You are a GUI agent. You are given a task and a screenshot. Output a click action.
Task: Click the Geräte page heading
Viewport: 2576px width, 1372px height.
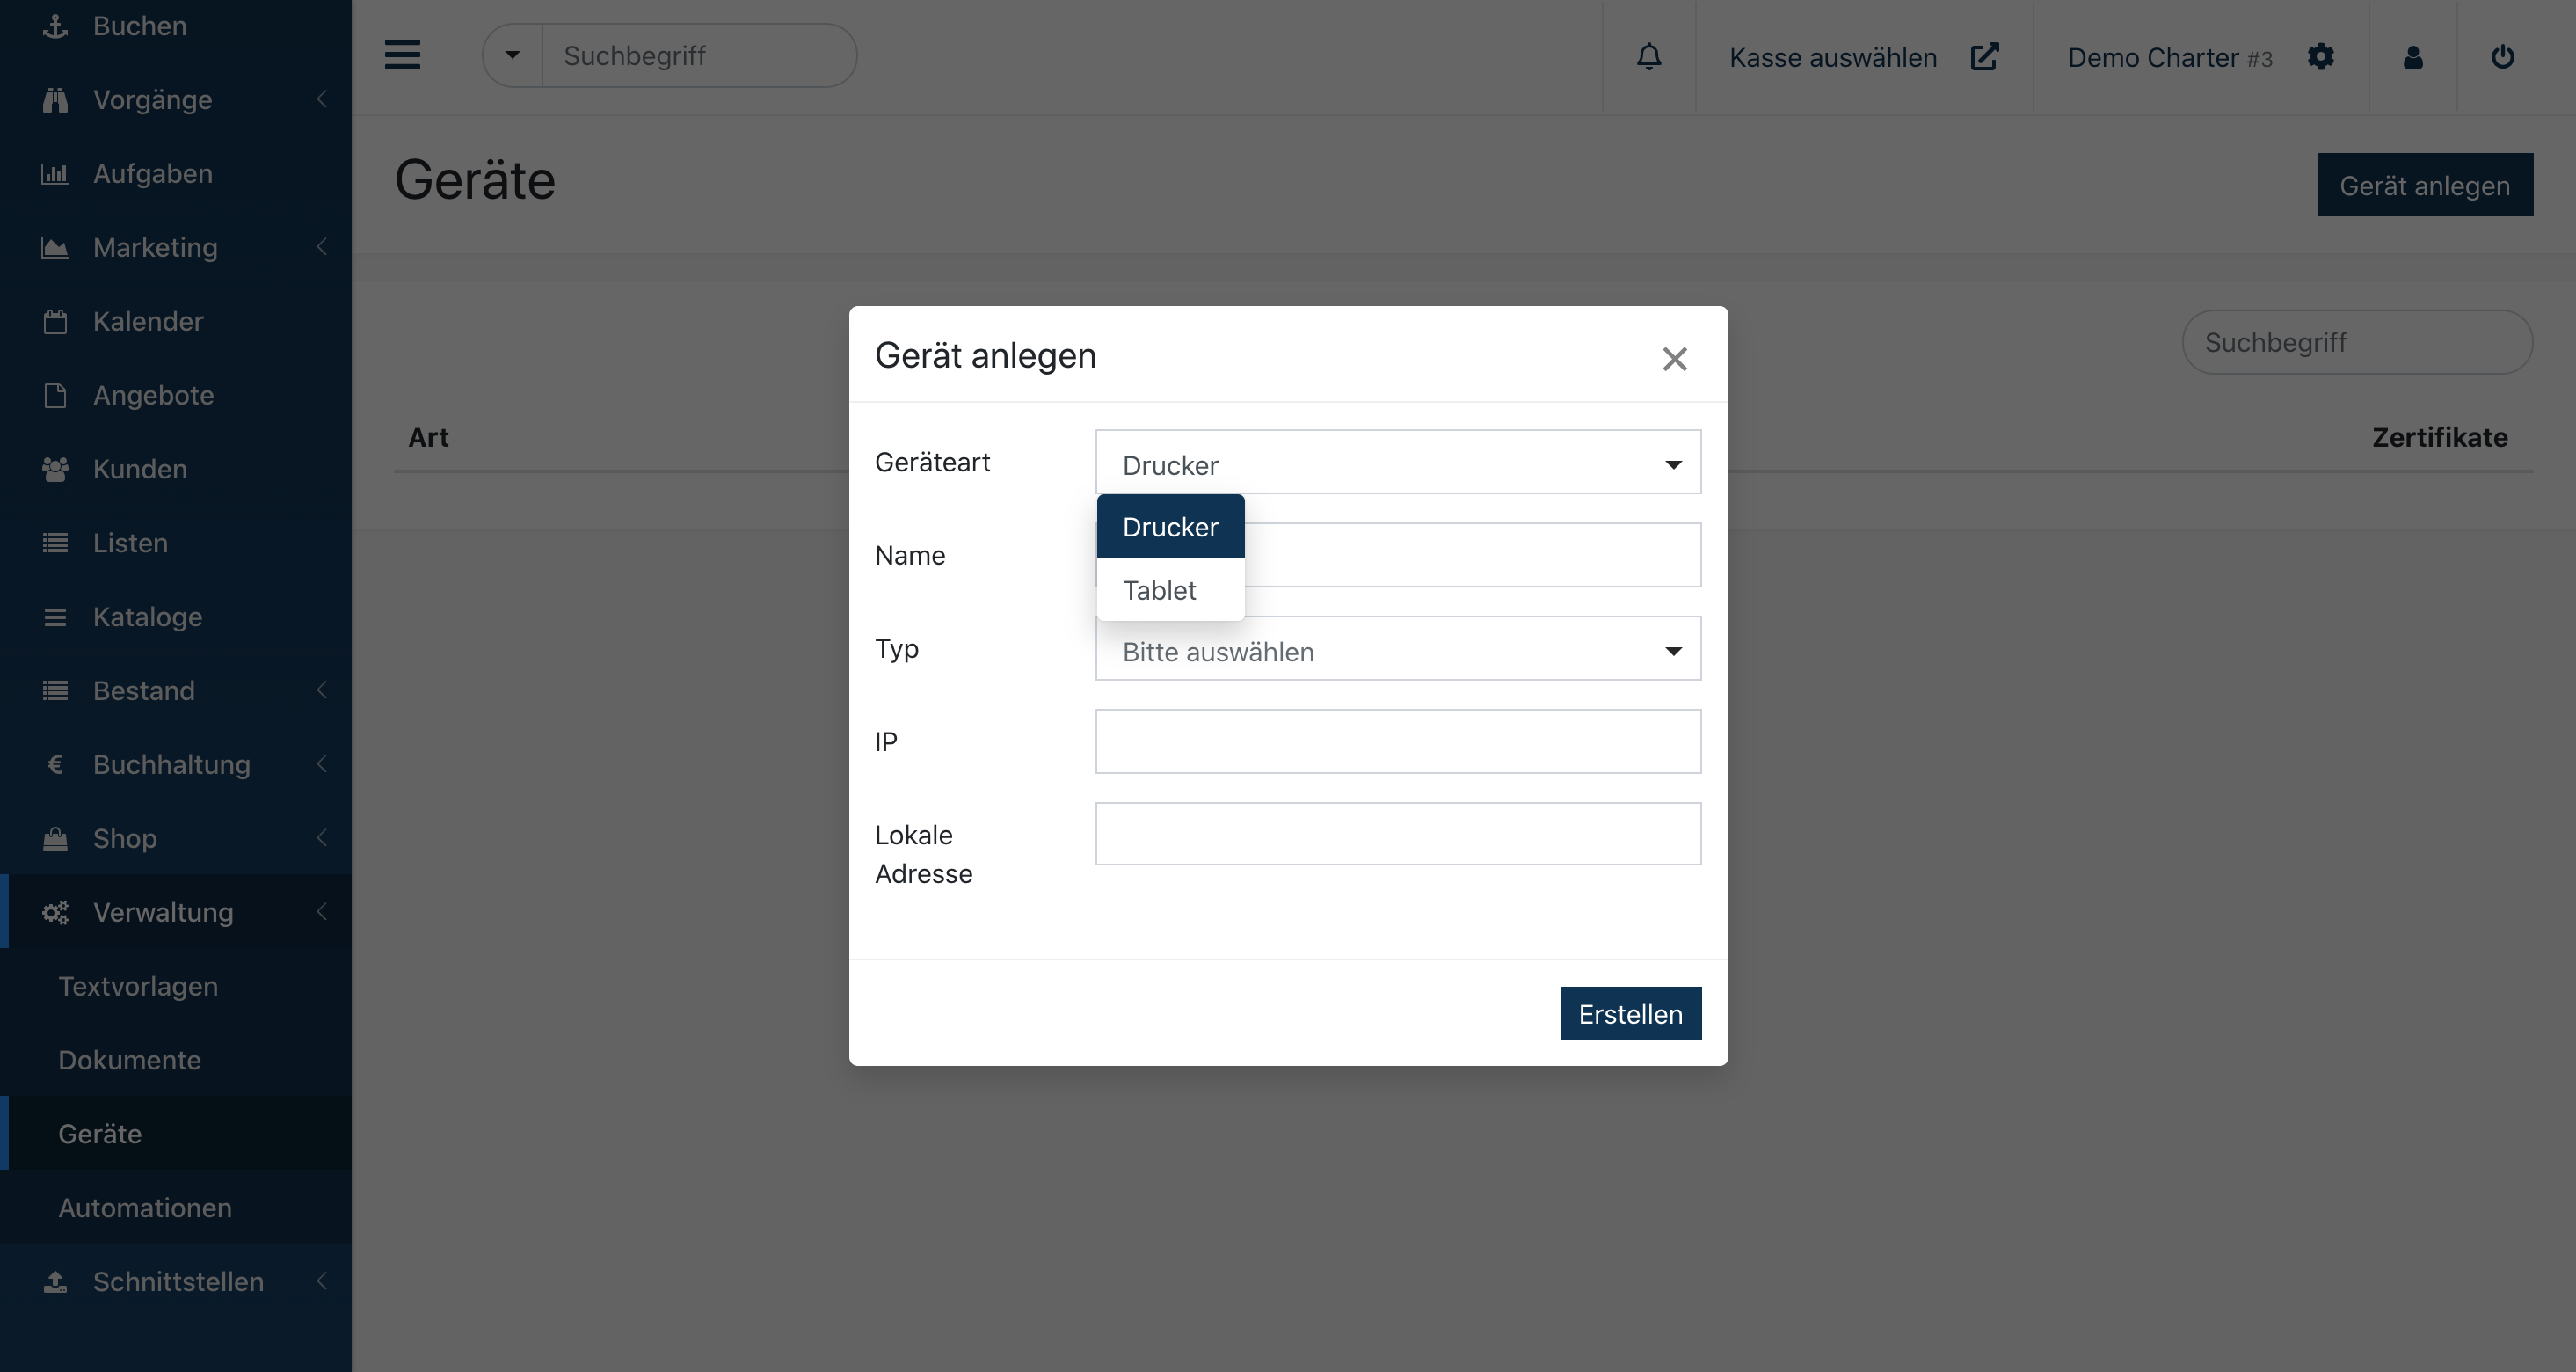tap(475, 181)
